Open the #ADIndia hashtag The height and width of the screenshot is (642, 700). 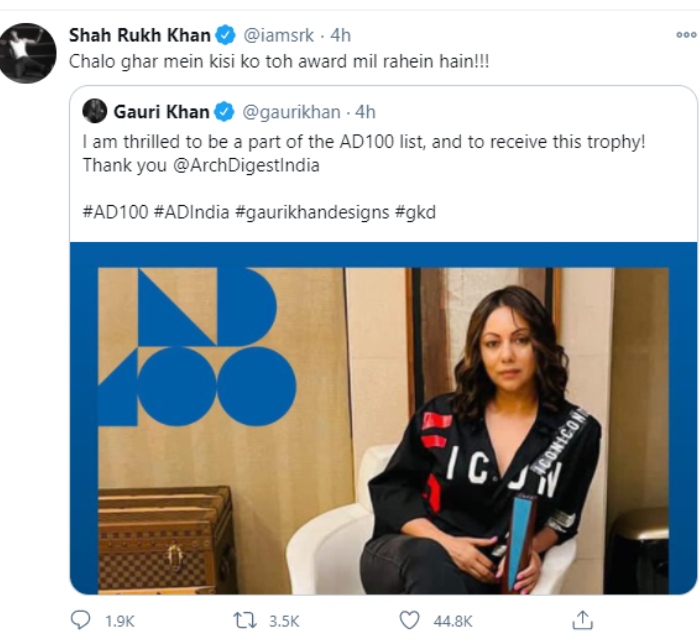[189, 213]
